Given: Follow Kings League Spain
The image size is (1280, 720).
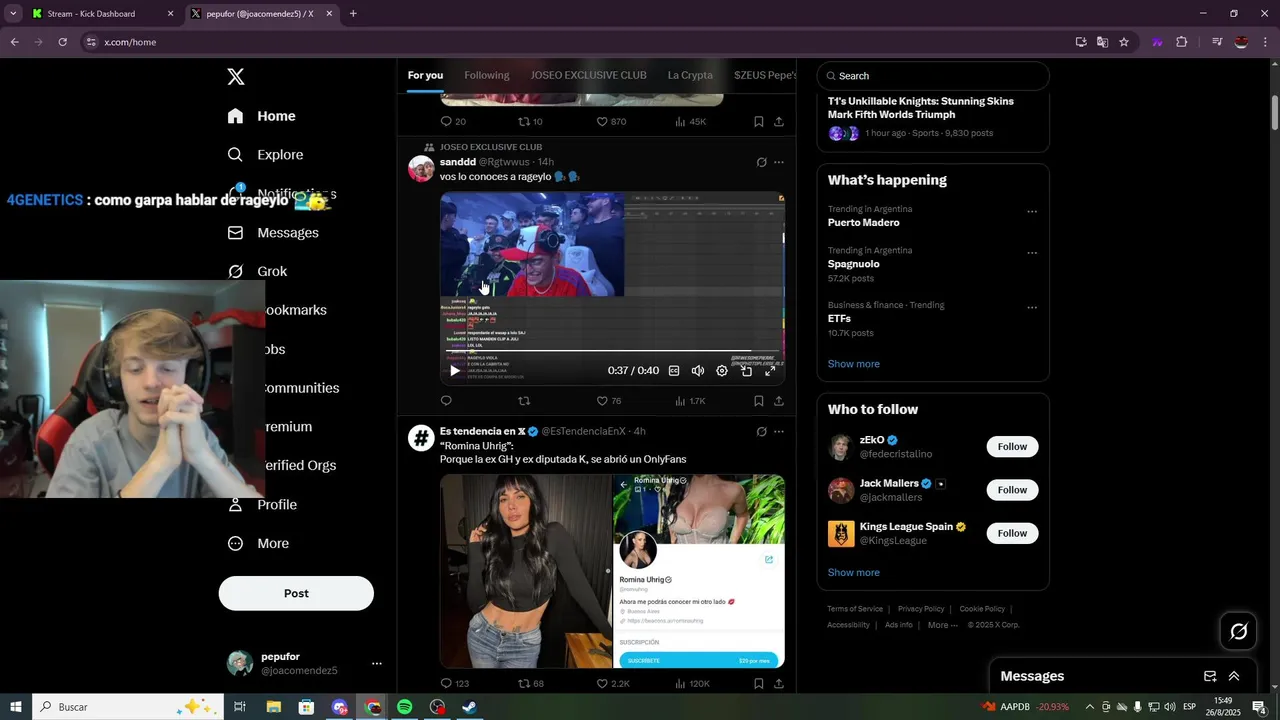Looking at the screenshot, I should pos(1012,533).
